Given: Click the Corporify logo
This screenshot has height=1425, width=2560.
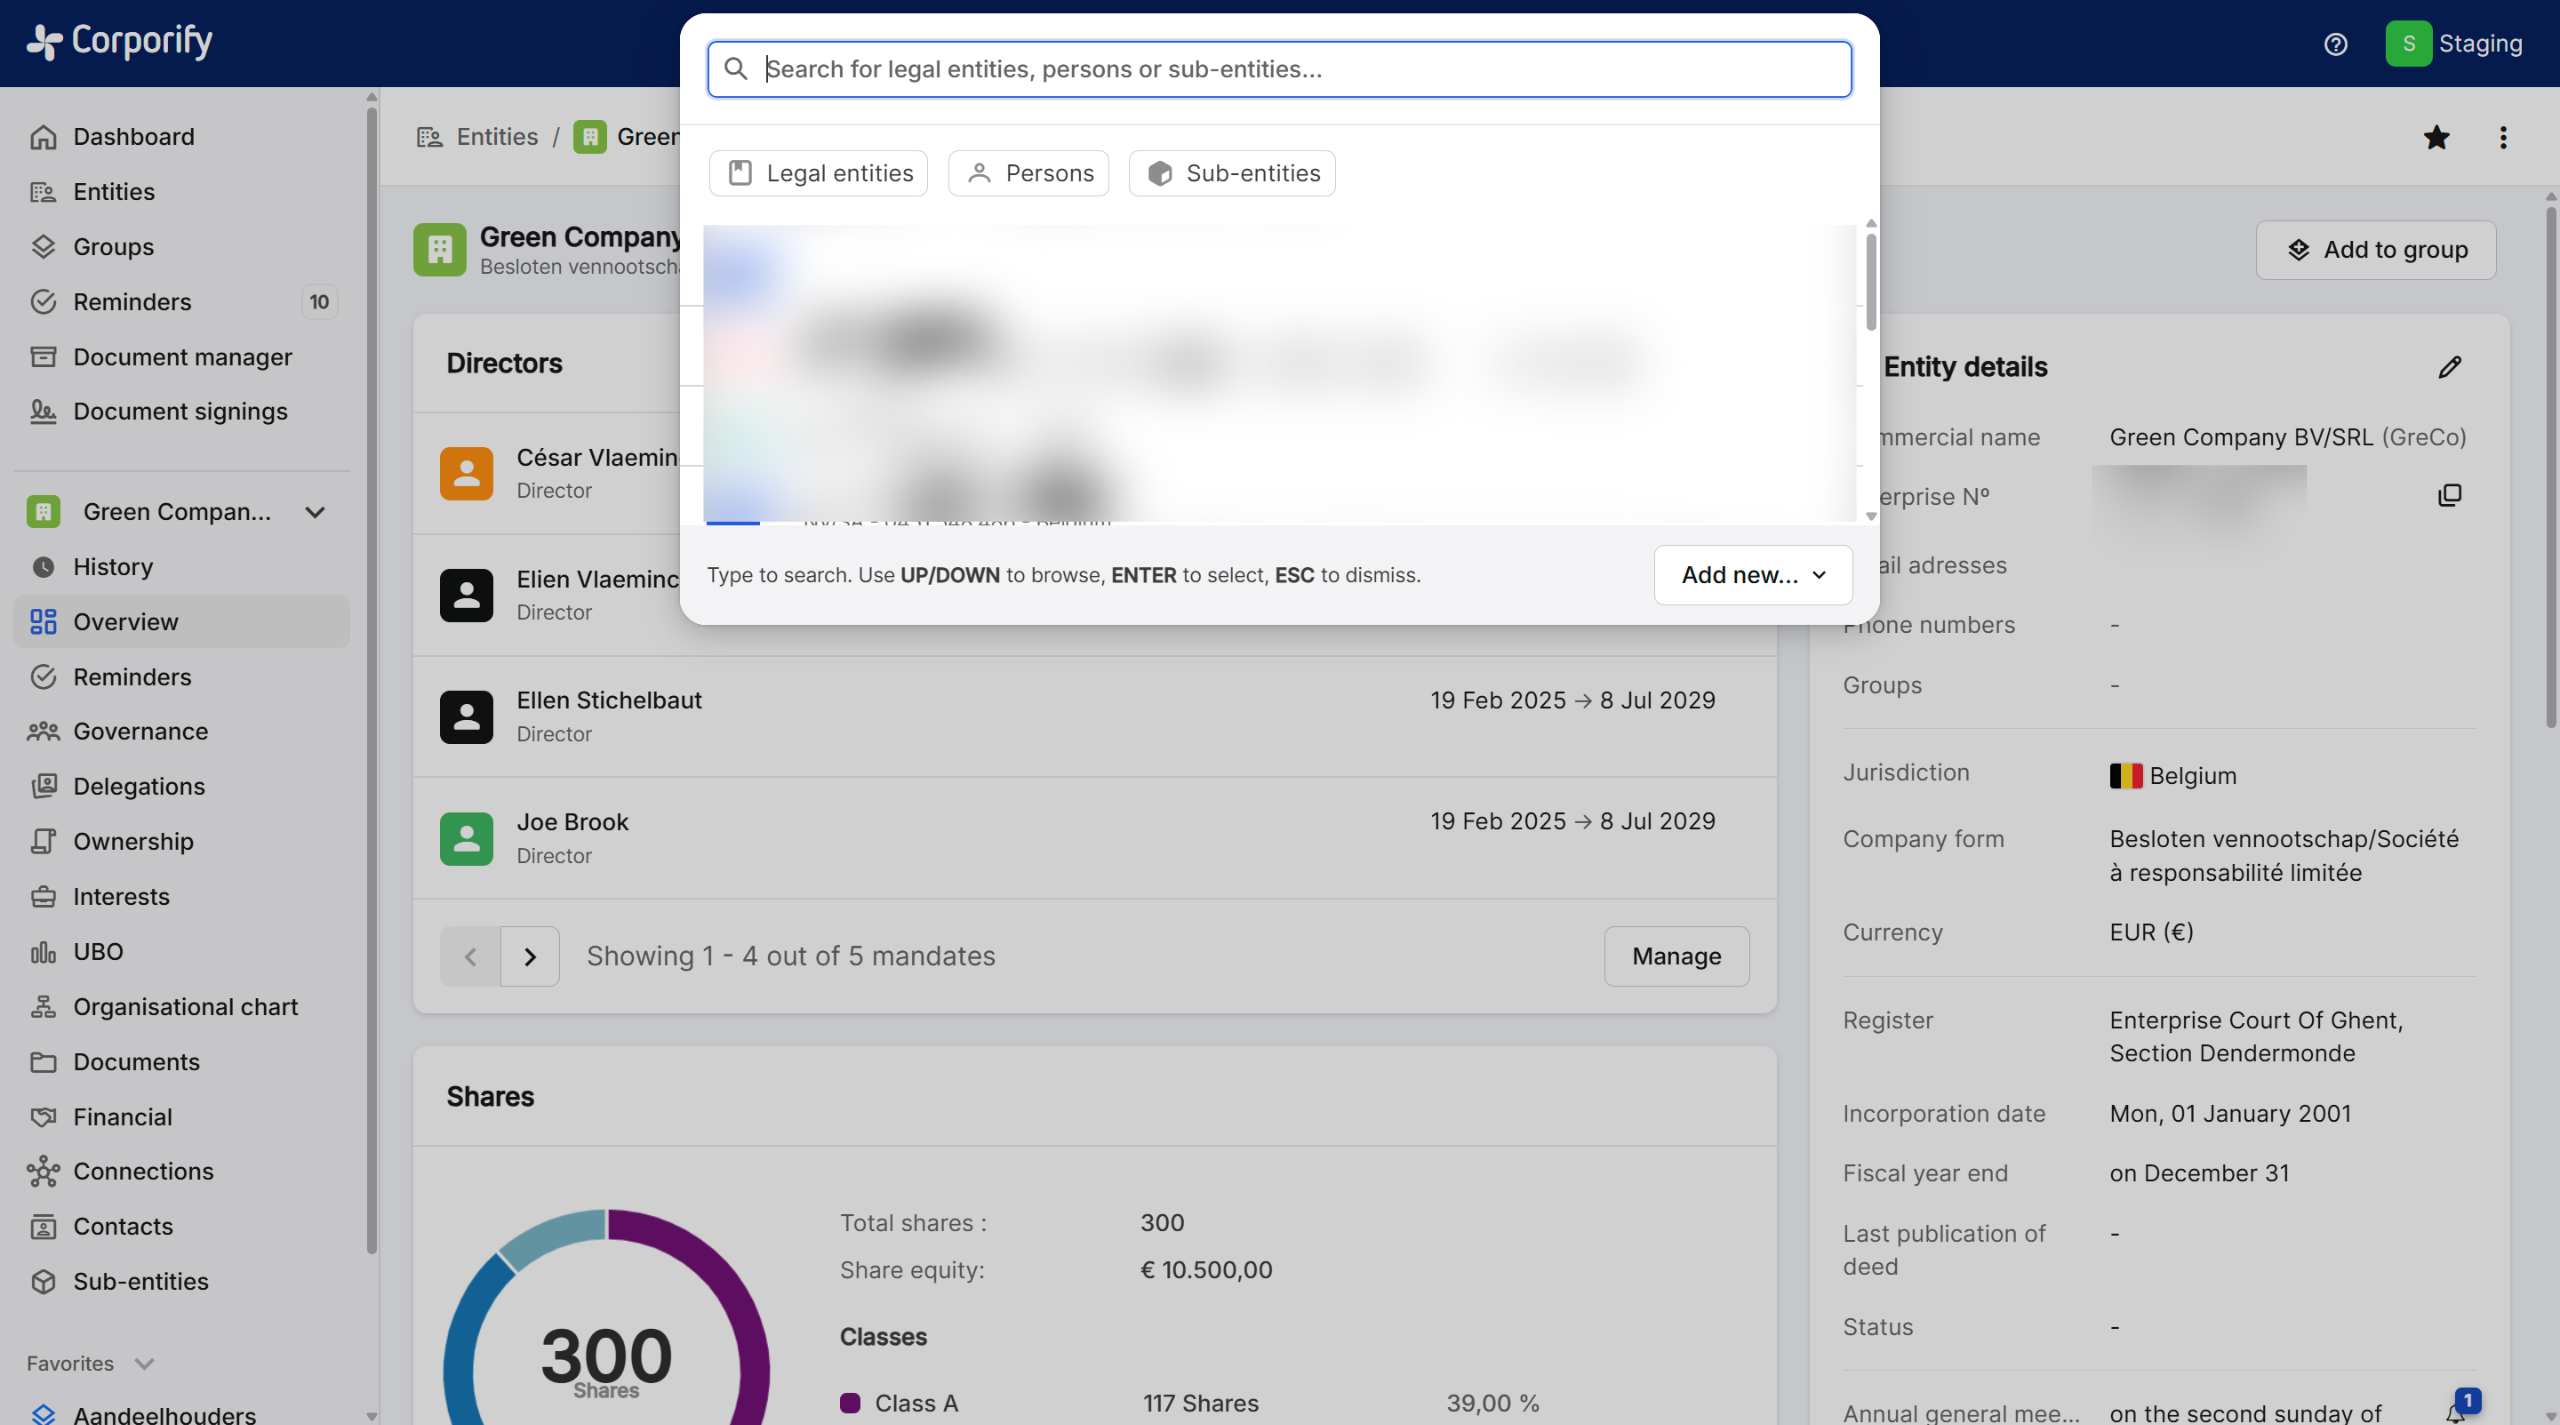Looking at the screenshot, I should point(120,42).
